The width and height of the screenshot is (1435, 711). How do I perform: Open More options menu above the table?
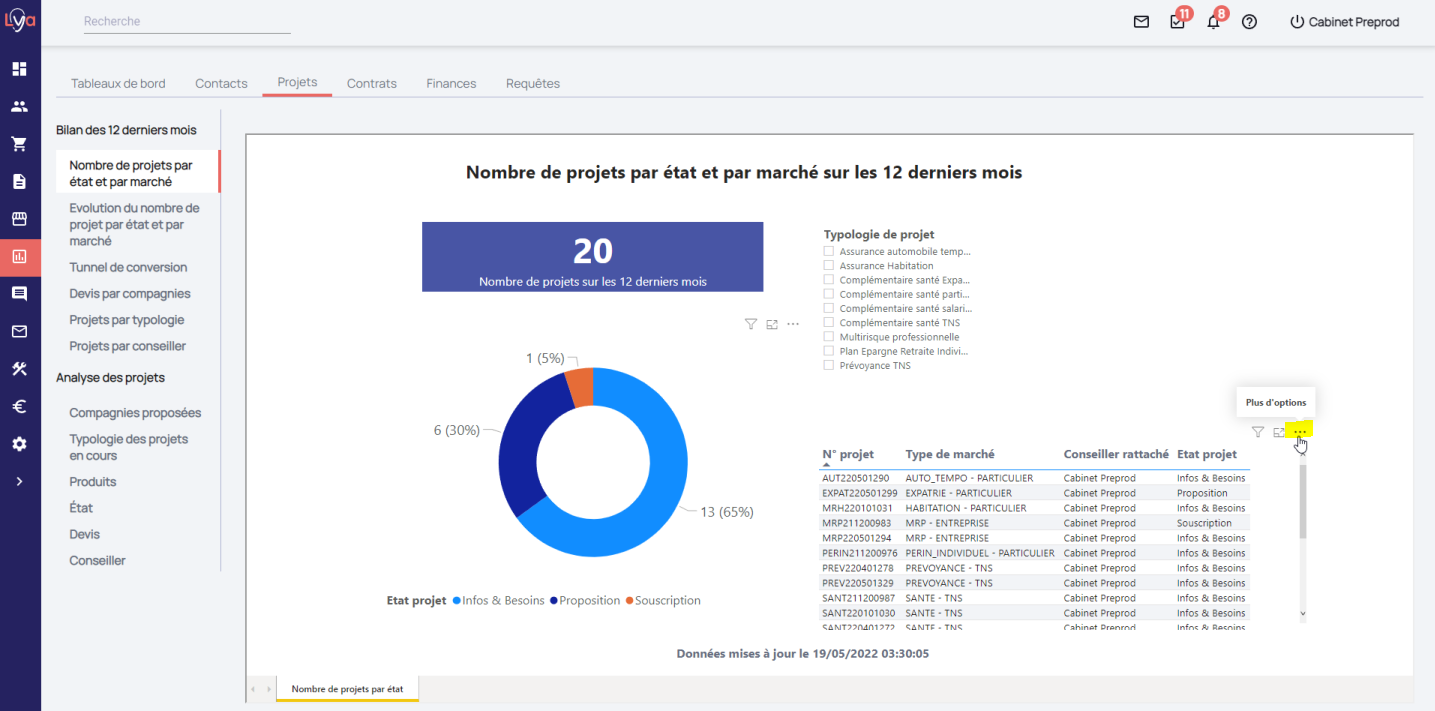coord(1300,432)
